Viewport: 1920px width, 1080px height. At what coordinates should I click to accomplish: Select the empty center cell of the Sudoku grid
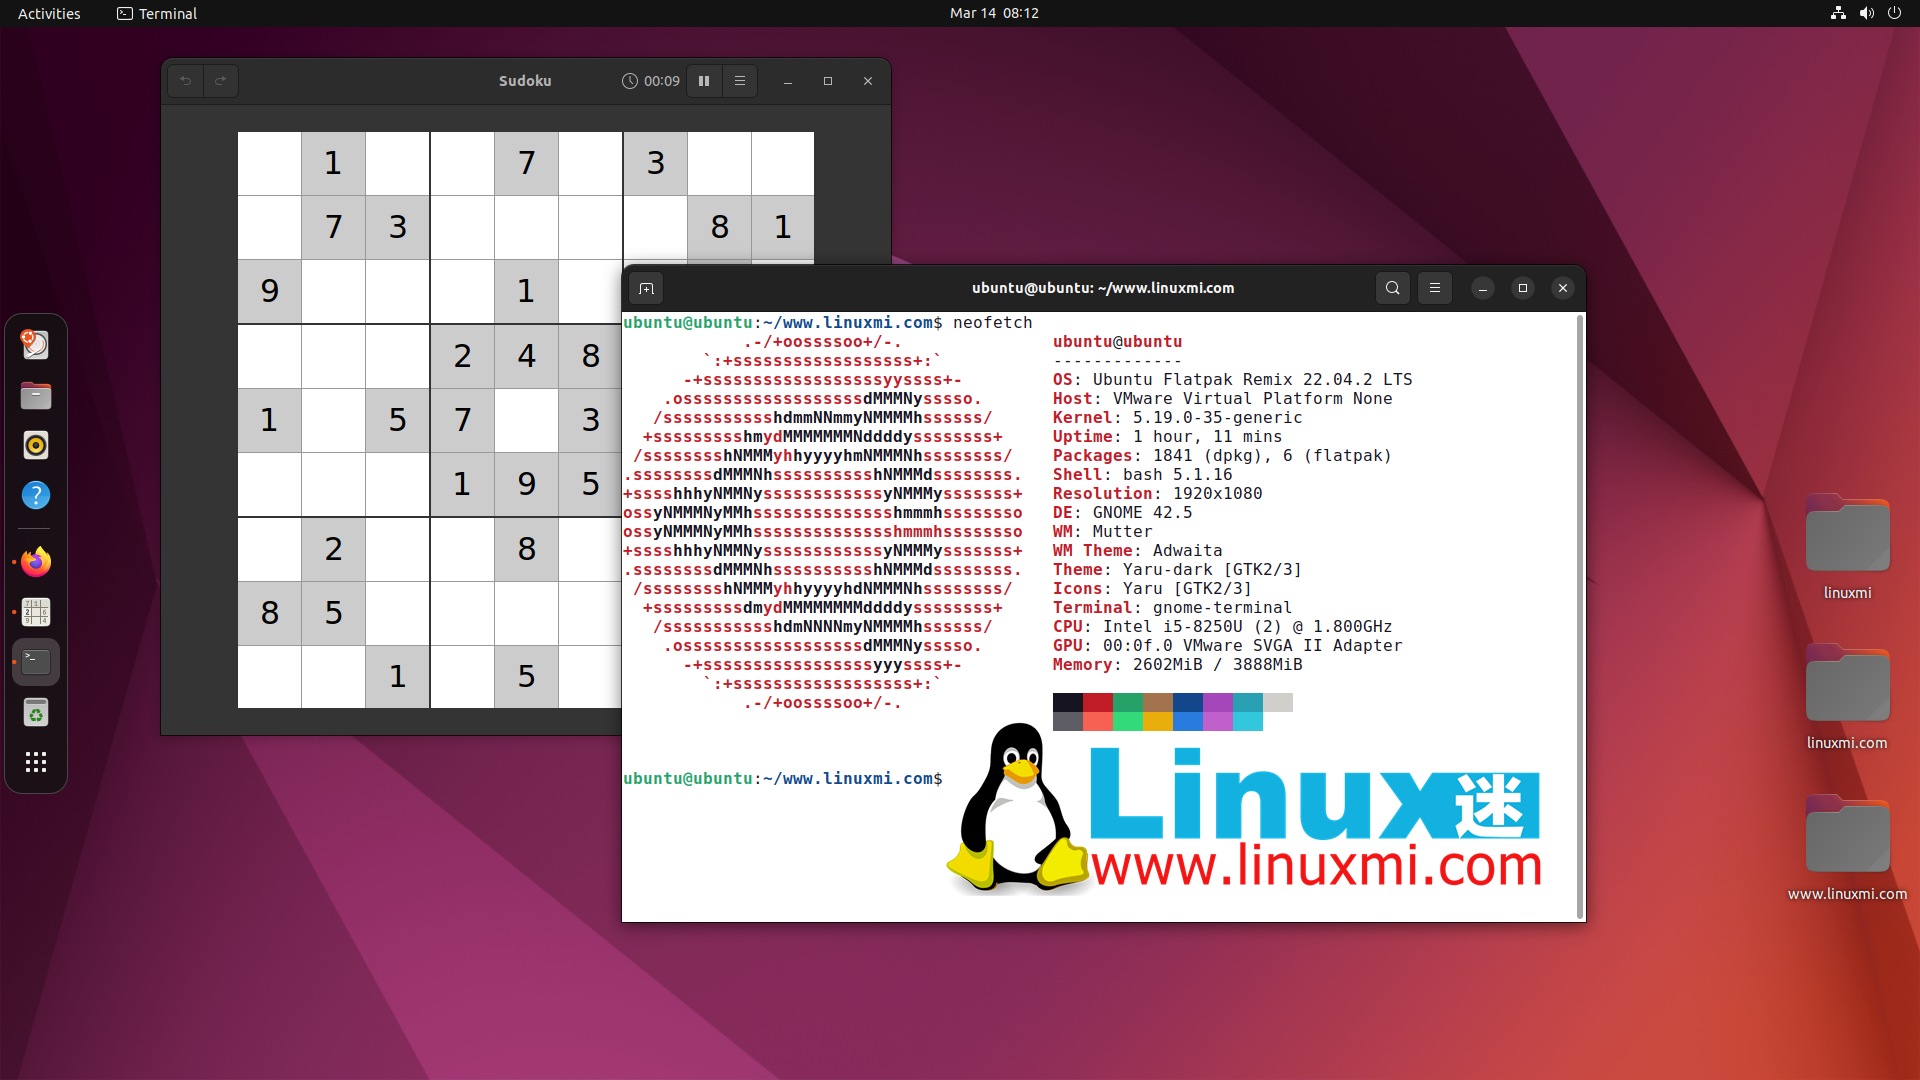coord(526,420)
